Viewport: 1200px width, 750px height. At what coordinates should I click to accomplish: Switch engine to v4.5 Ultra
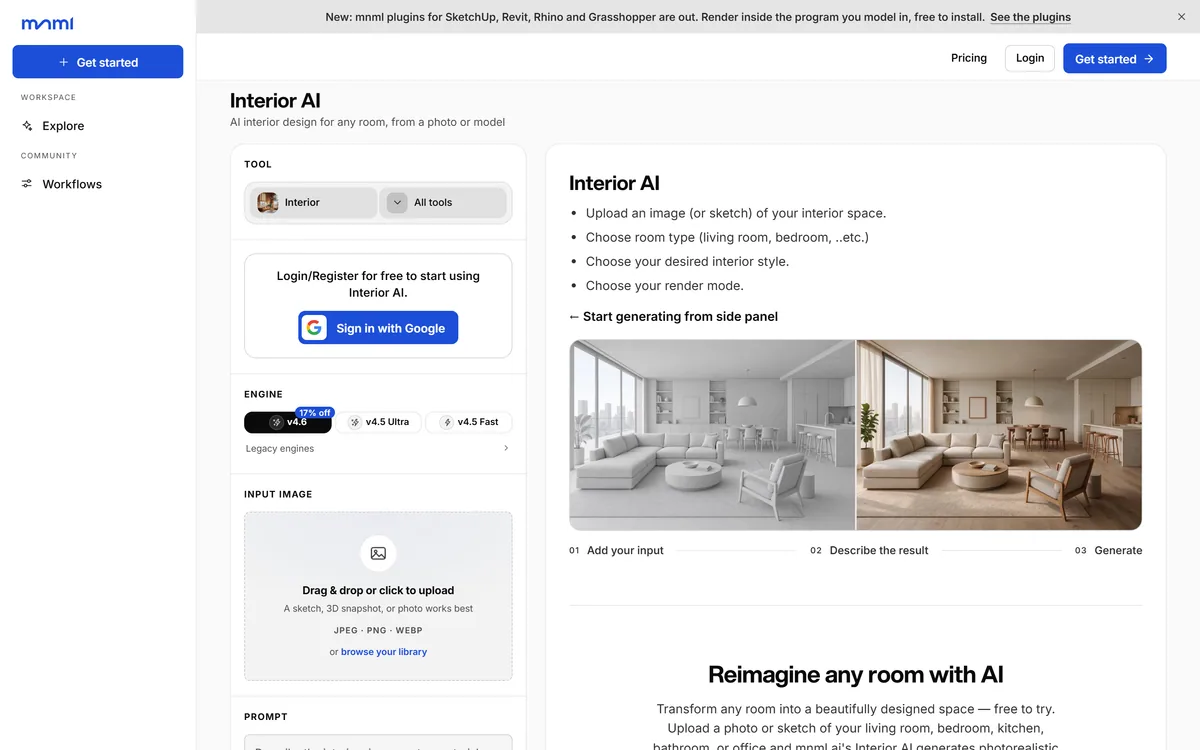pos(378,422)
